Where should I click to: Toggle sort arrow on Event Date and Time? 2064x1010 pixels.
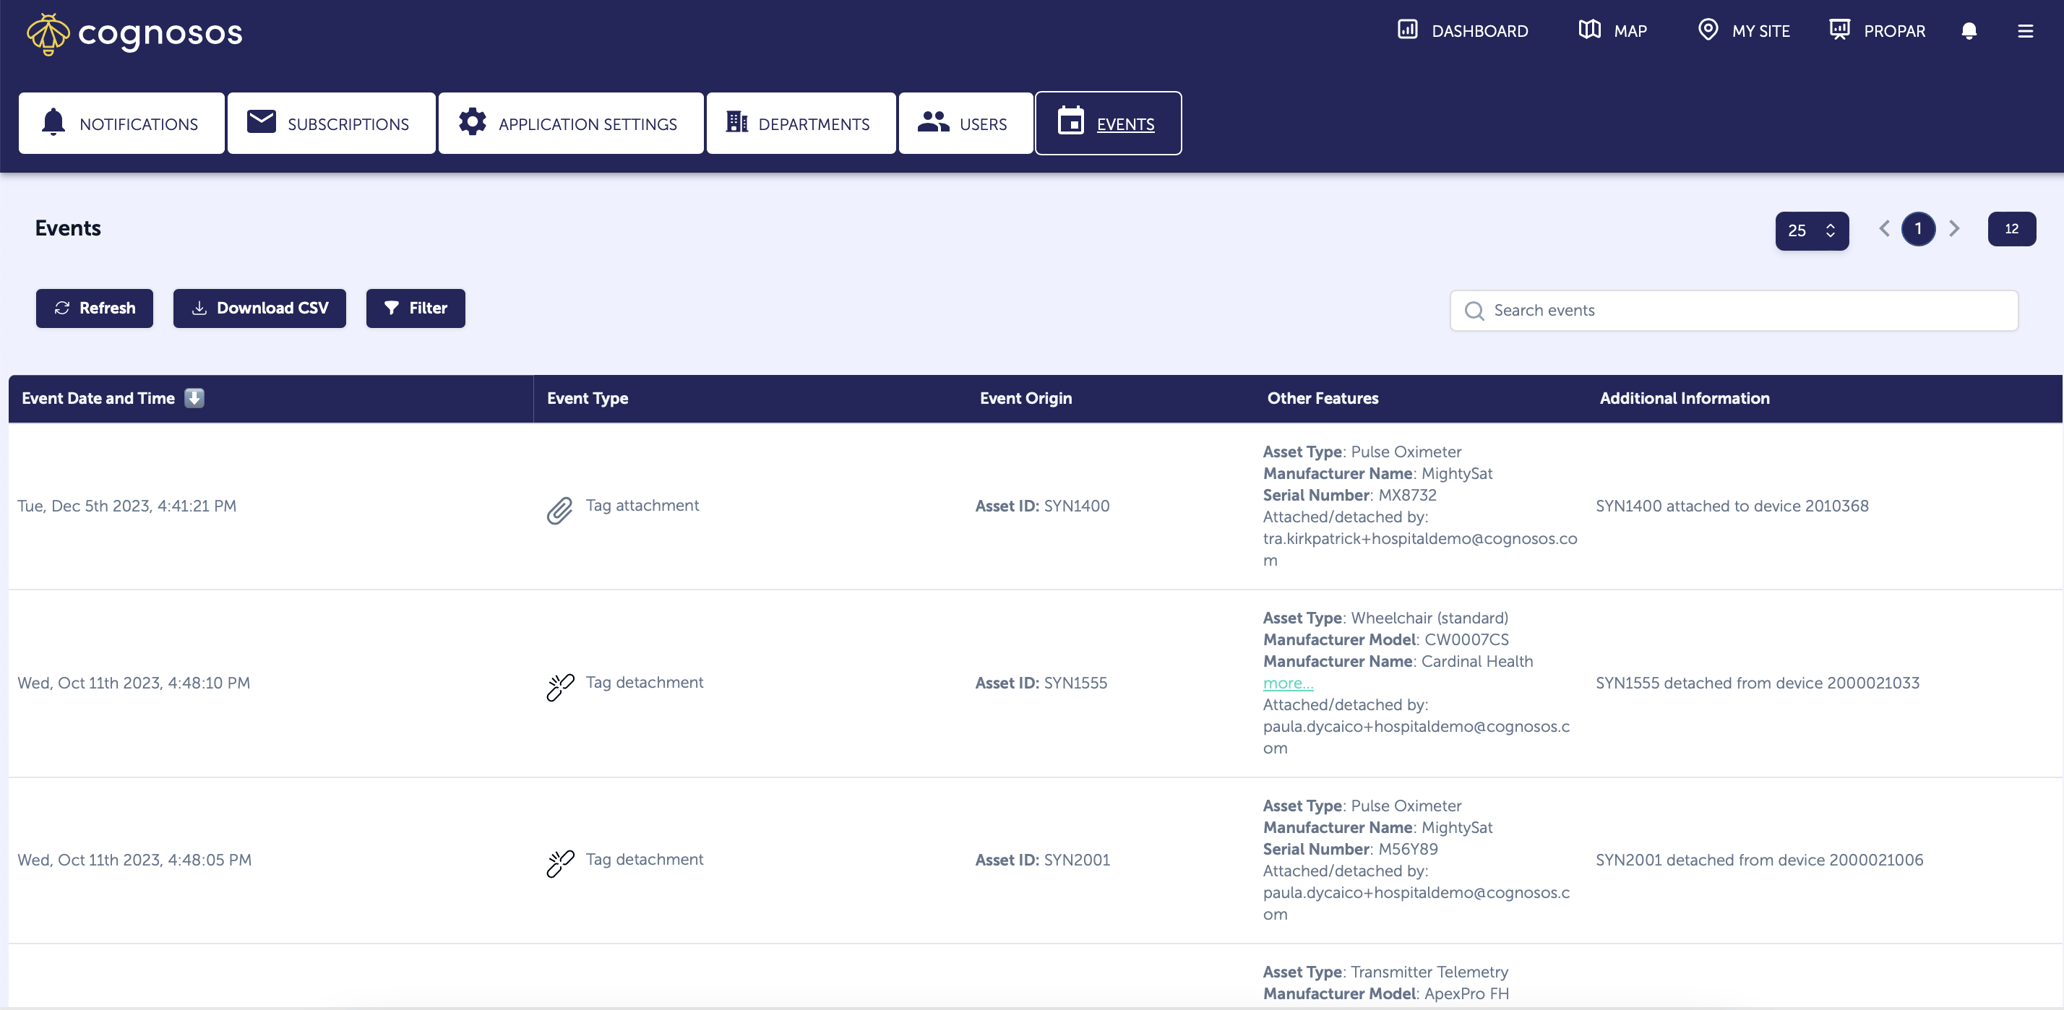(x=194, y=398)
